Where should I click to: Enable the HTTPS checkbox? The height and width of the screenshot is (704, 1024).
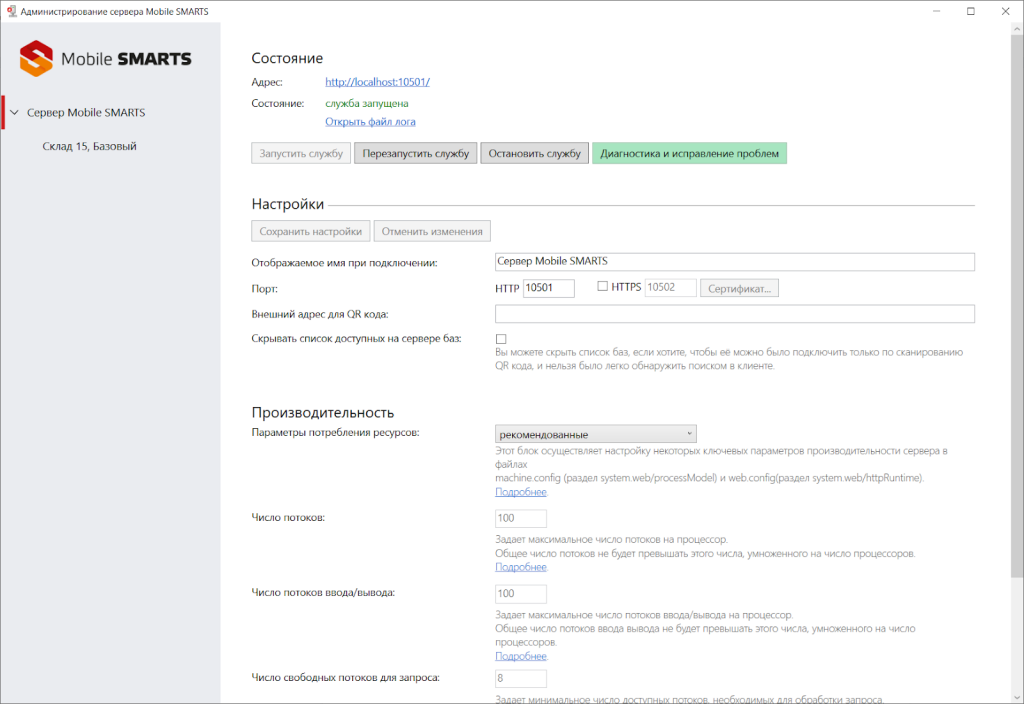[x=603, y=286]
